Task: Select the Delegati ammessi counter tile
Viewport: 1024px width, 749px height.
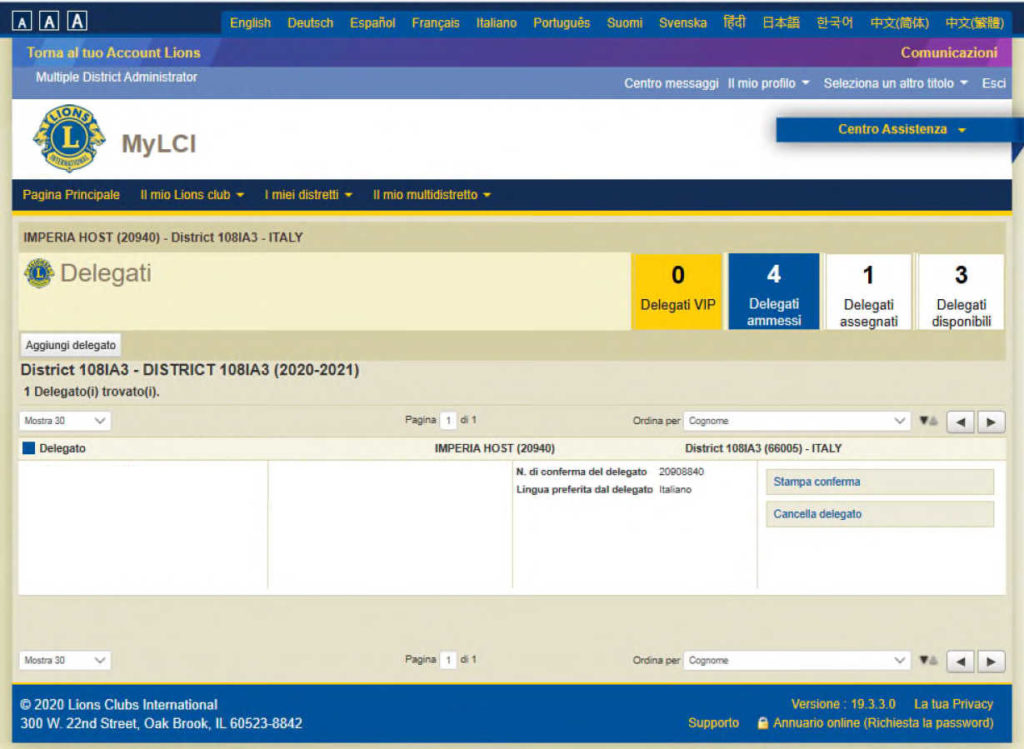Action: coord(774,291)
